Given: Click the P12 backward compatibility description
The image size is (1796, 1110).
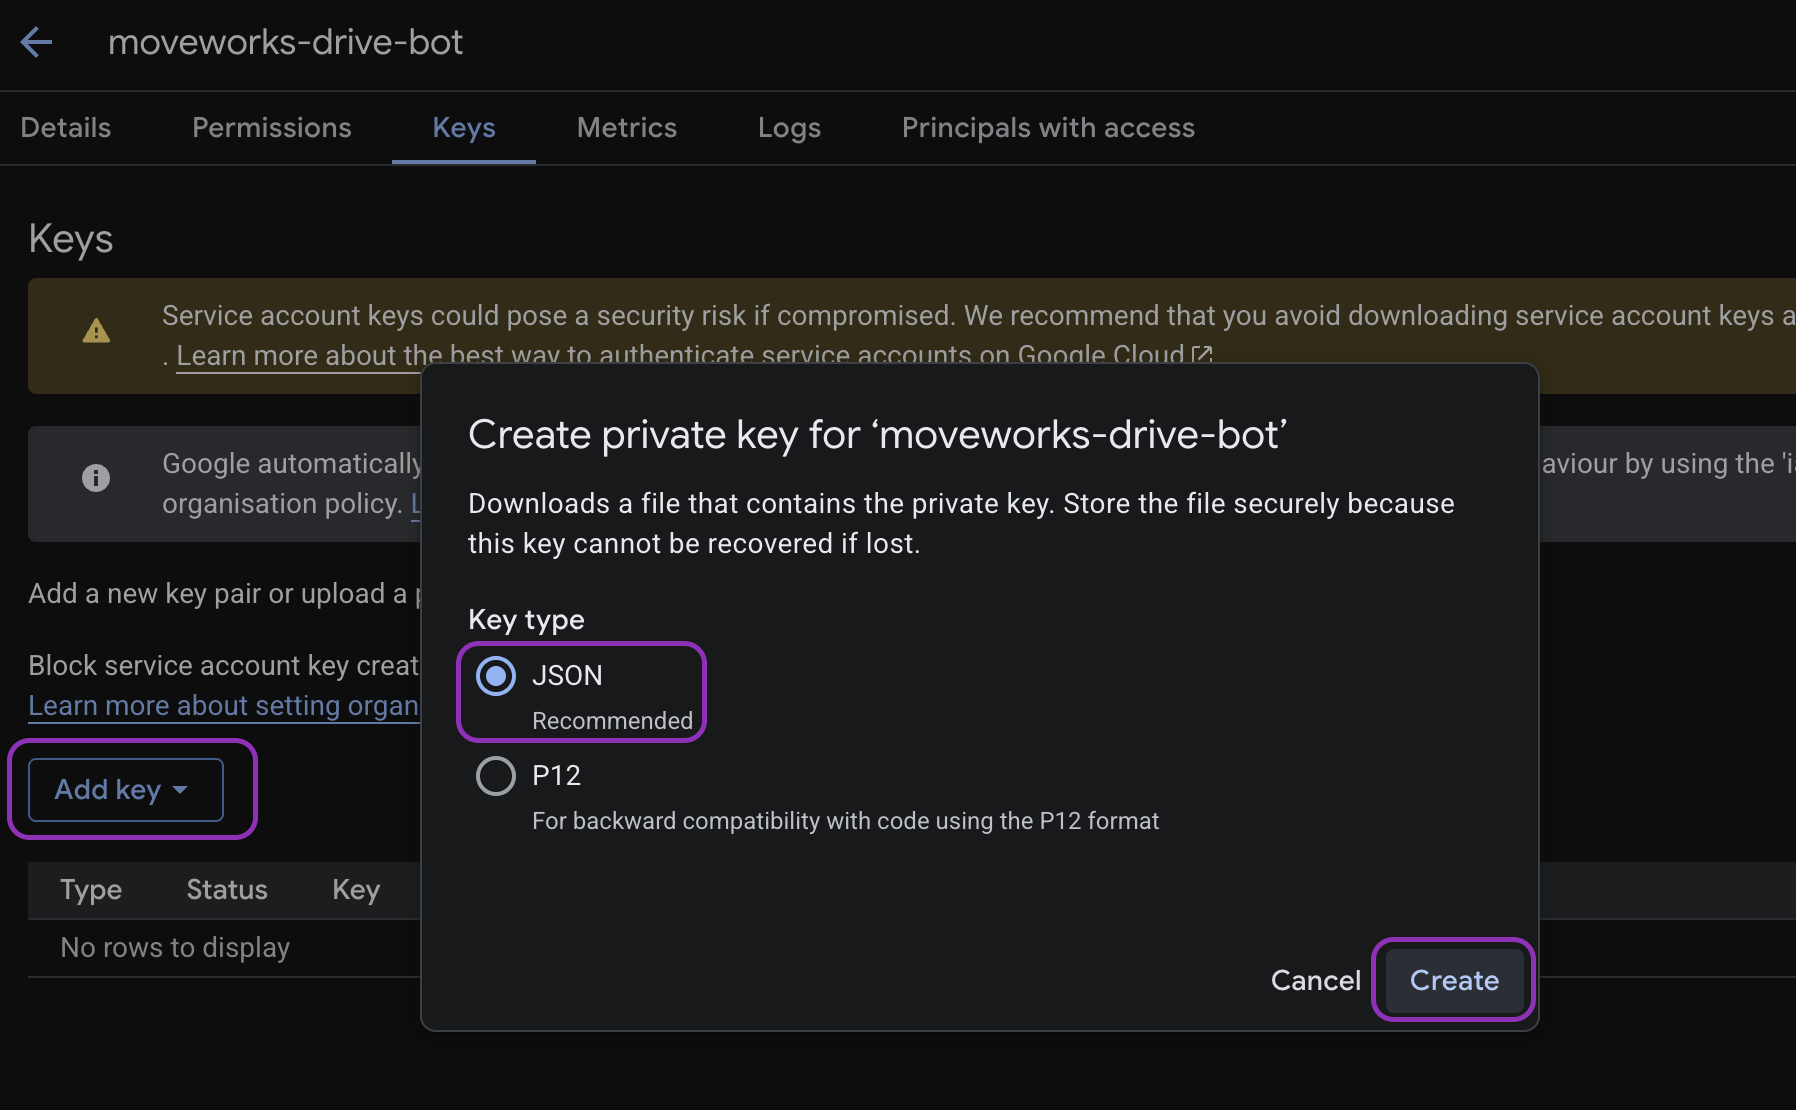Looking at the screenshot, I should pos(846,821).
